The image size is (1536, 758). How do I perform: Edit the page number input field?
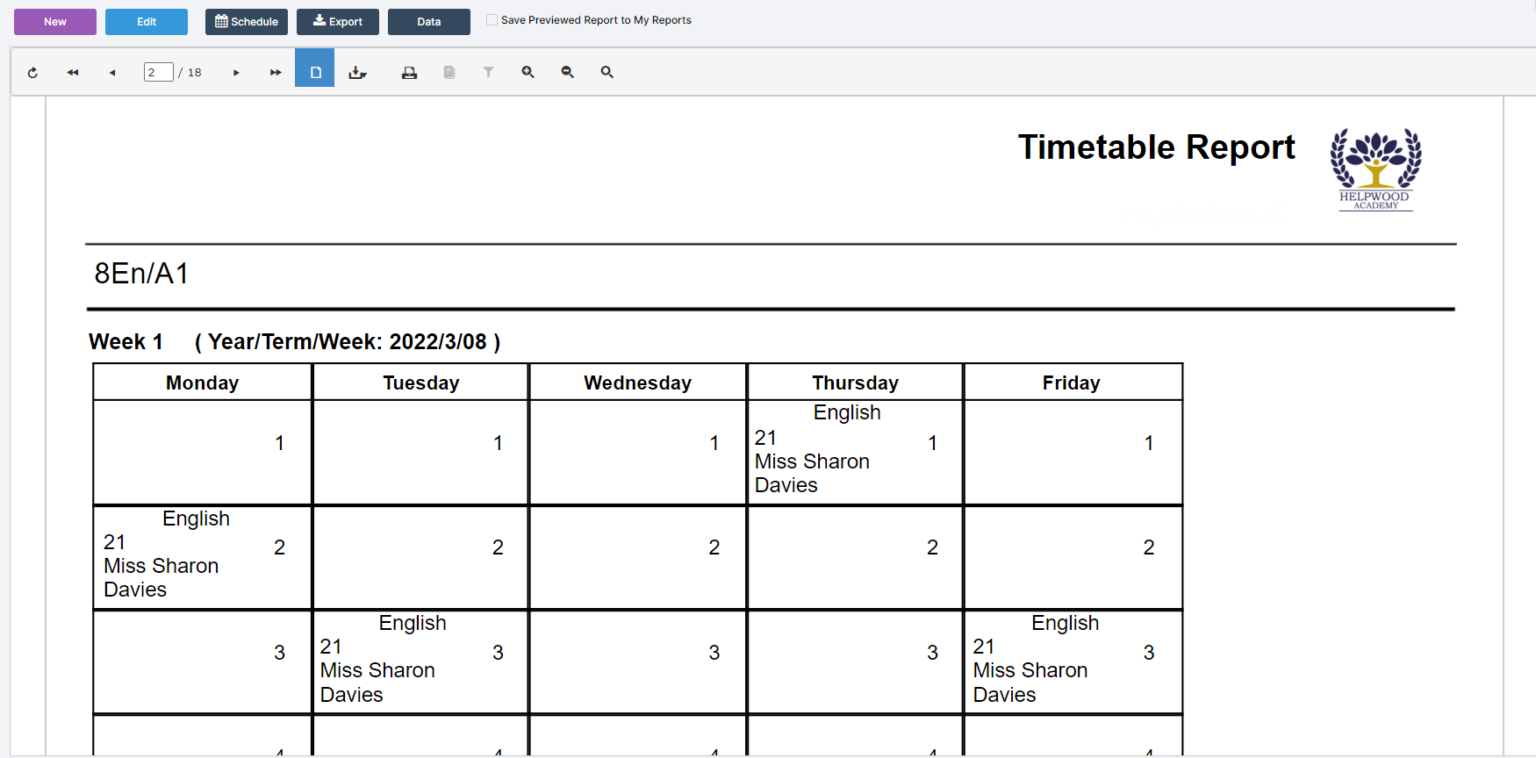click(x=157, y=71)
